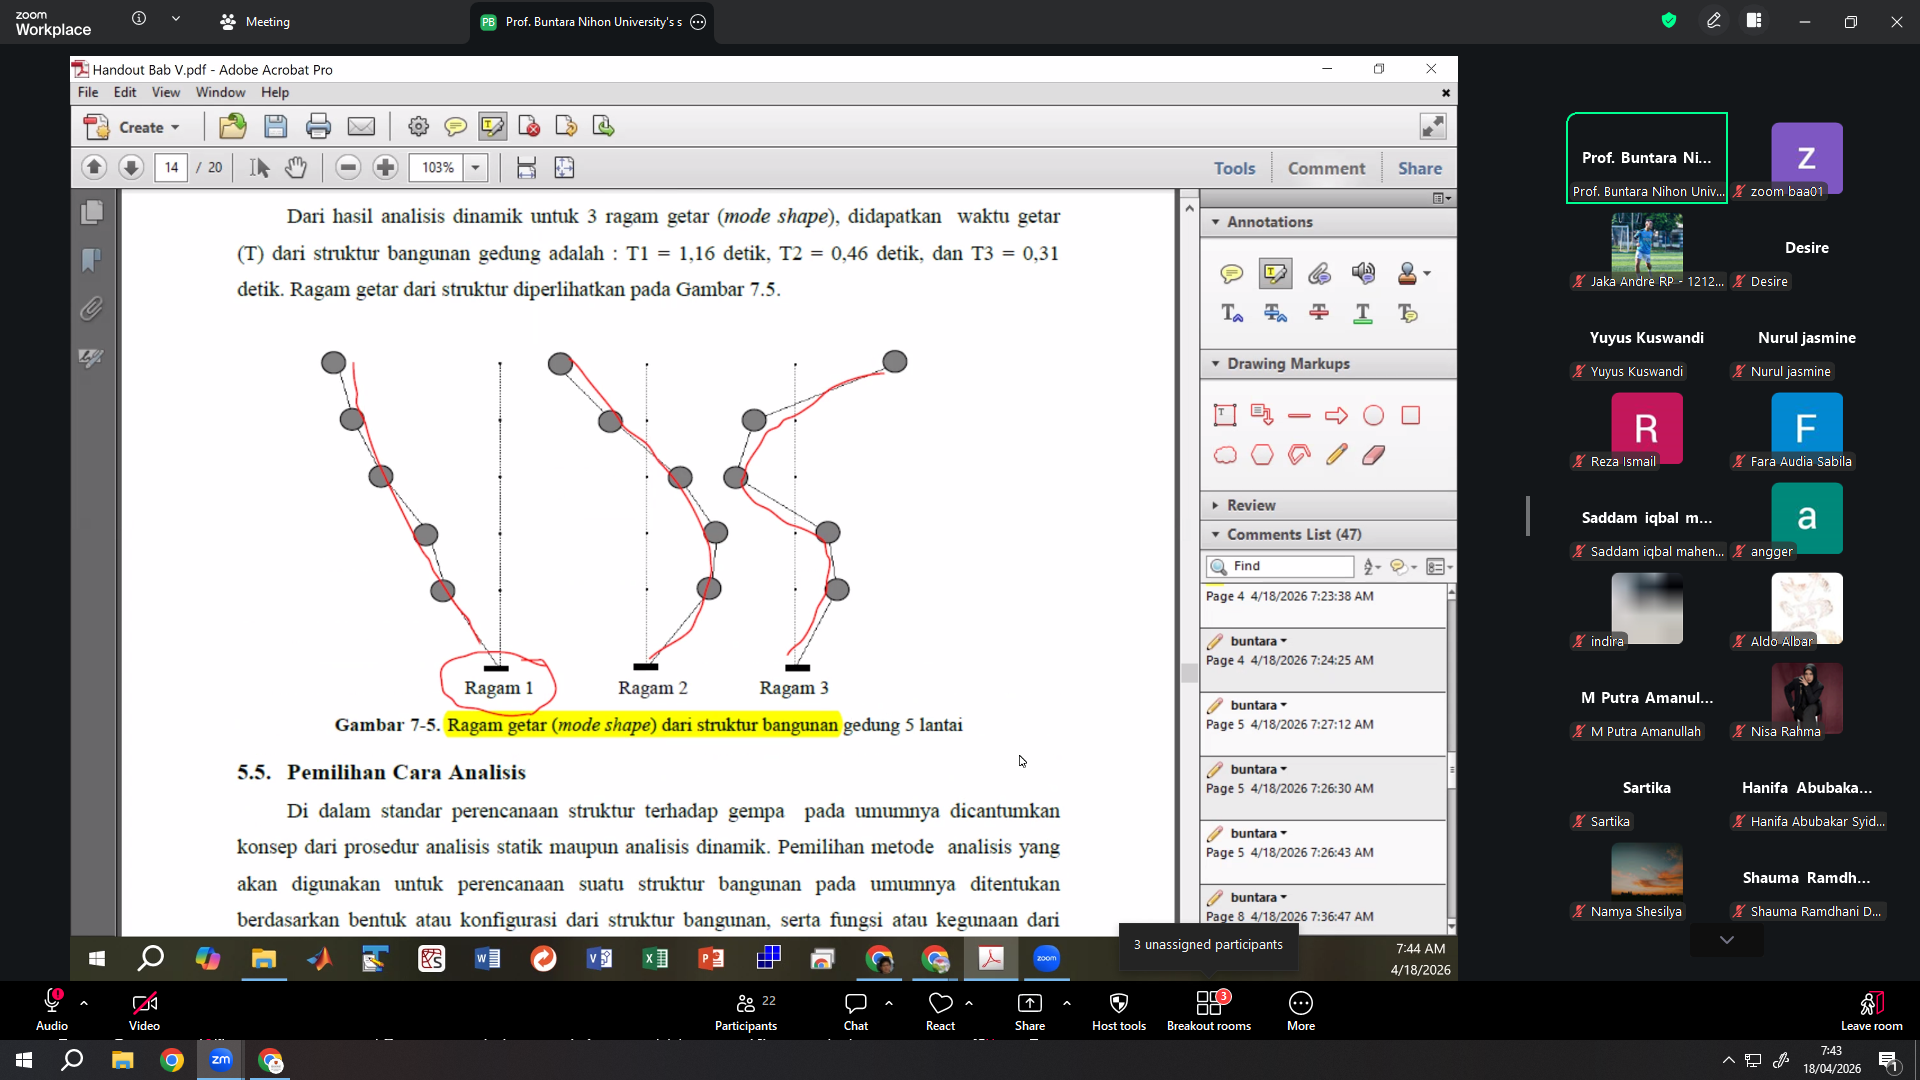This screenshot has height=1080, width=1920.
Task: Open Zoom Participants list
Action: pos(746,1010)
